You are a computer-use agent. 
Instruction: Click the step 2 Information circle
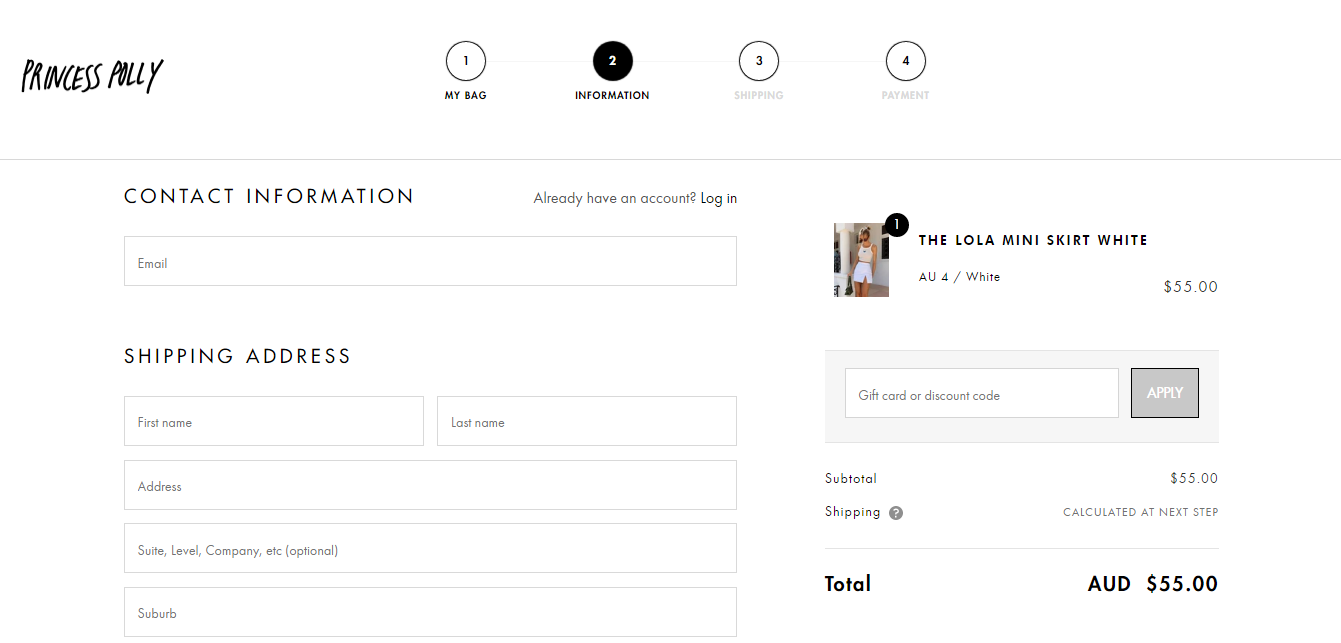612,61
